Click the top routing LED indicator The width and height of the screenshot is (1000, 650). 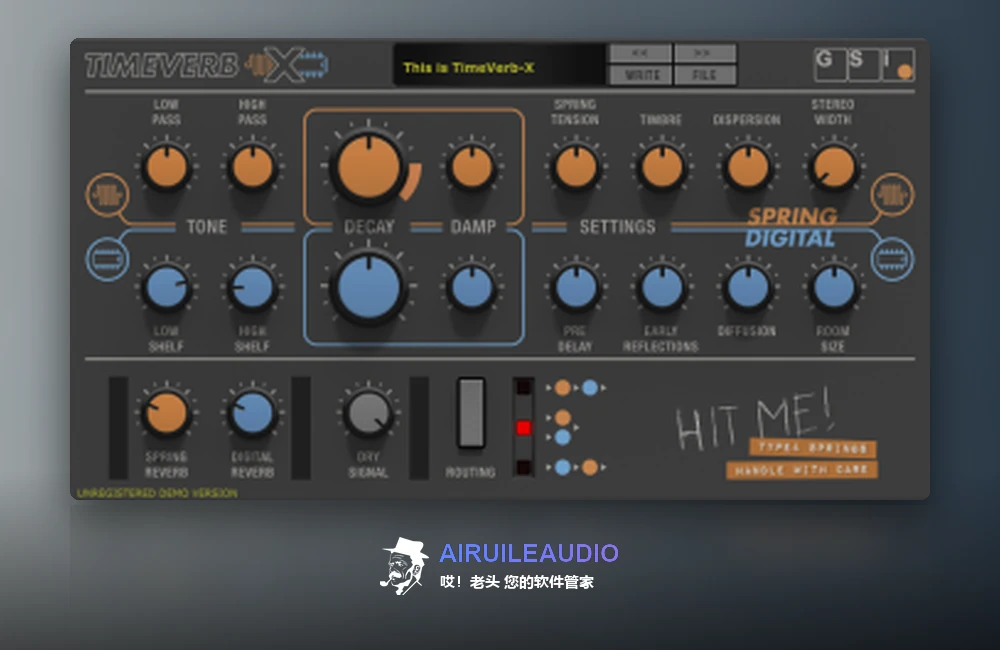524,387
